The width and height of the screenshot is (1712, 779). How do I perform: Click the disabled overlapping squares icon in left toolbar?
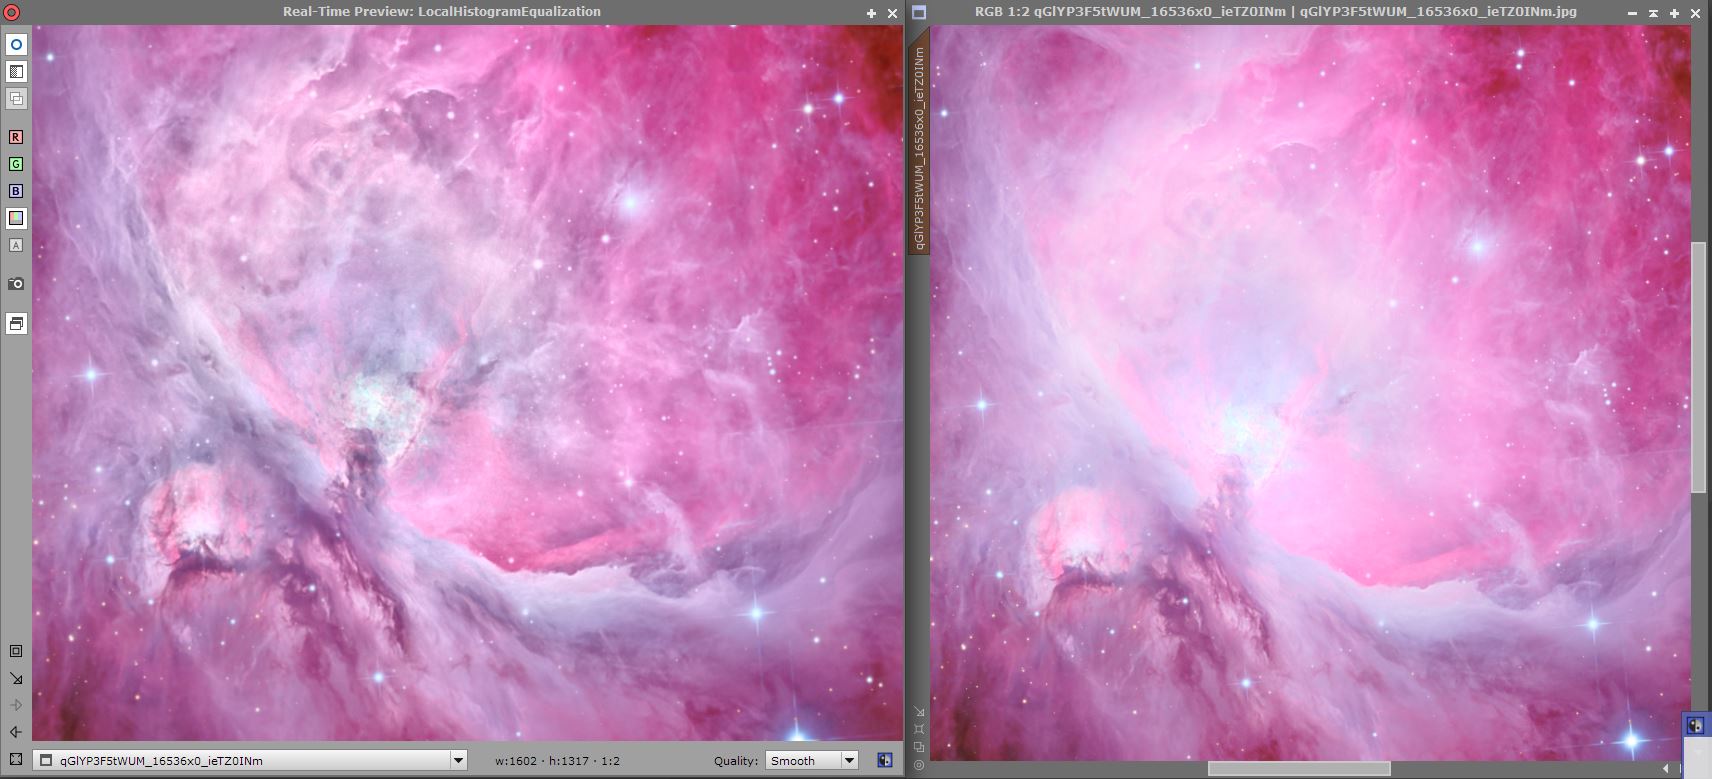pos(16,99)
